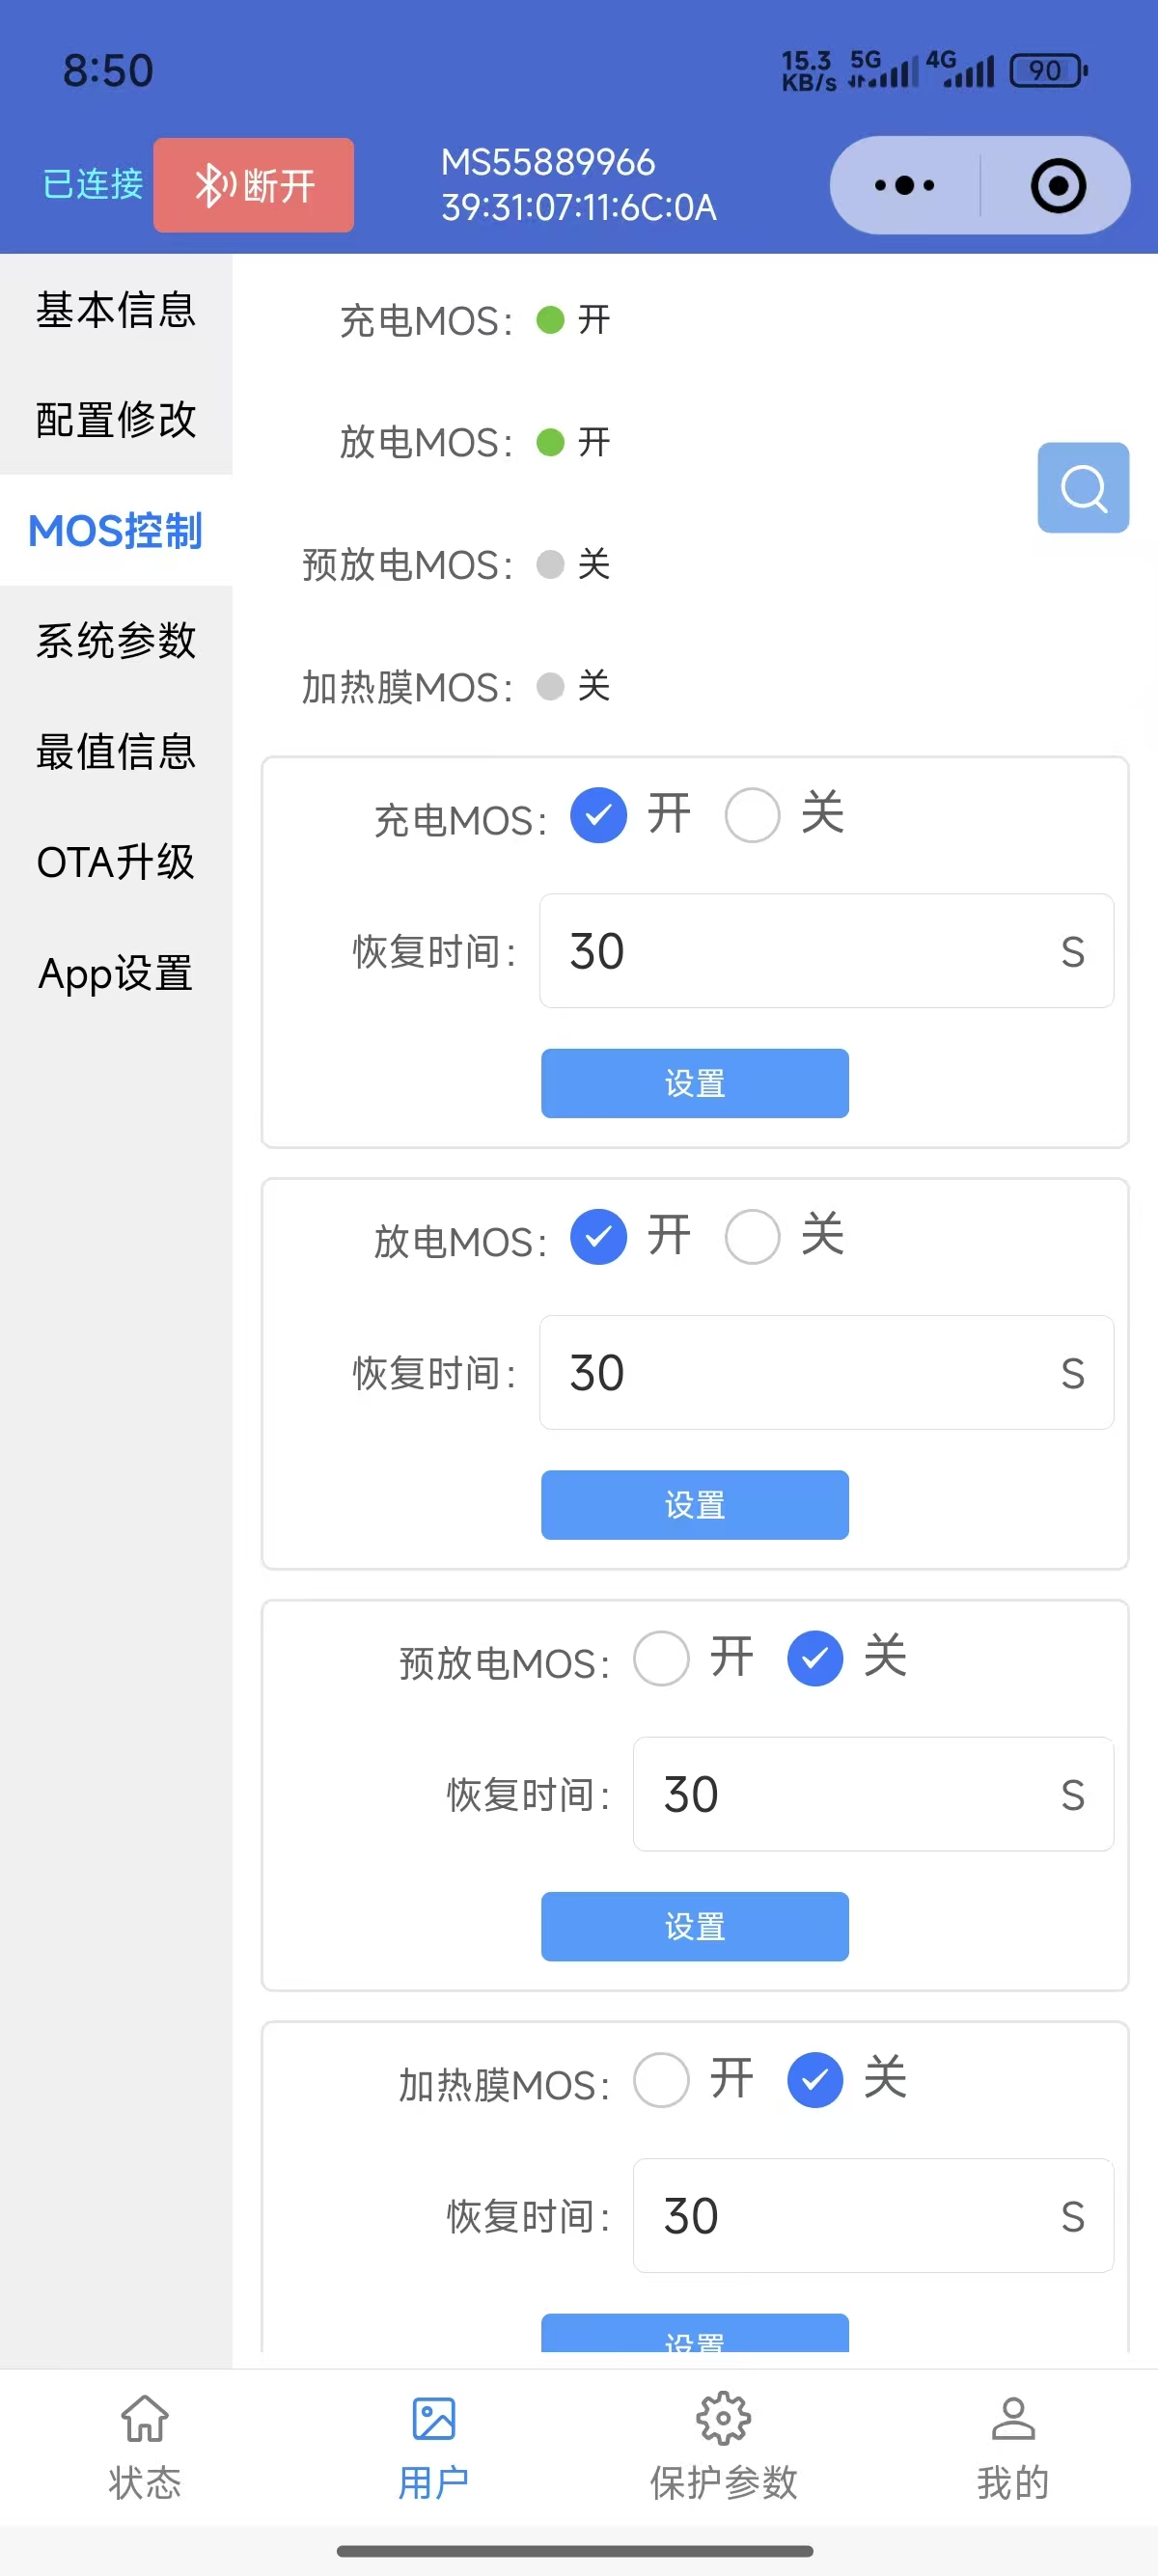Tap the blue search magnifier icon

point(1083,488)
